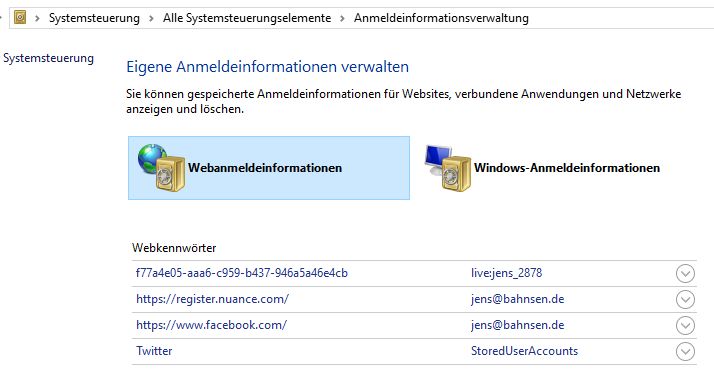Click the https://www.facebook.com/ entry
This screenshot has width=714, height=382.
point(211,325)
